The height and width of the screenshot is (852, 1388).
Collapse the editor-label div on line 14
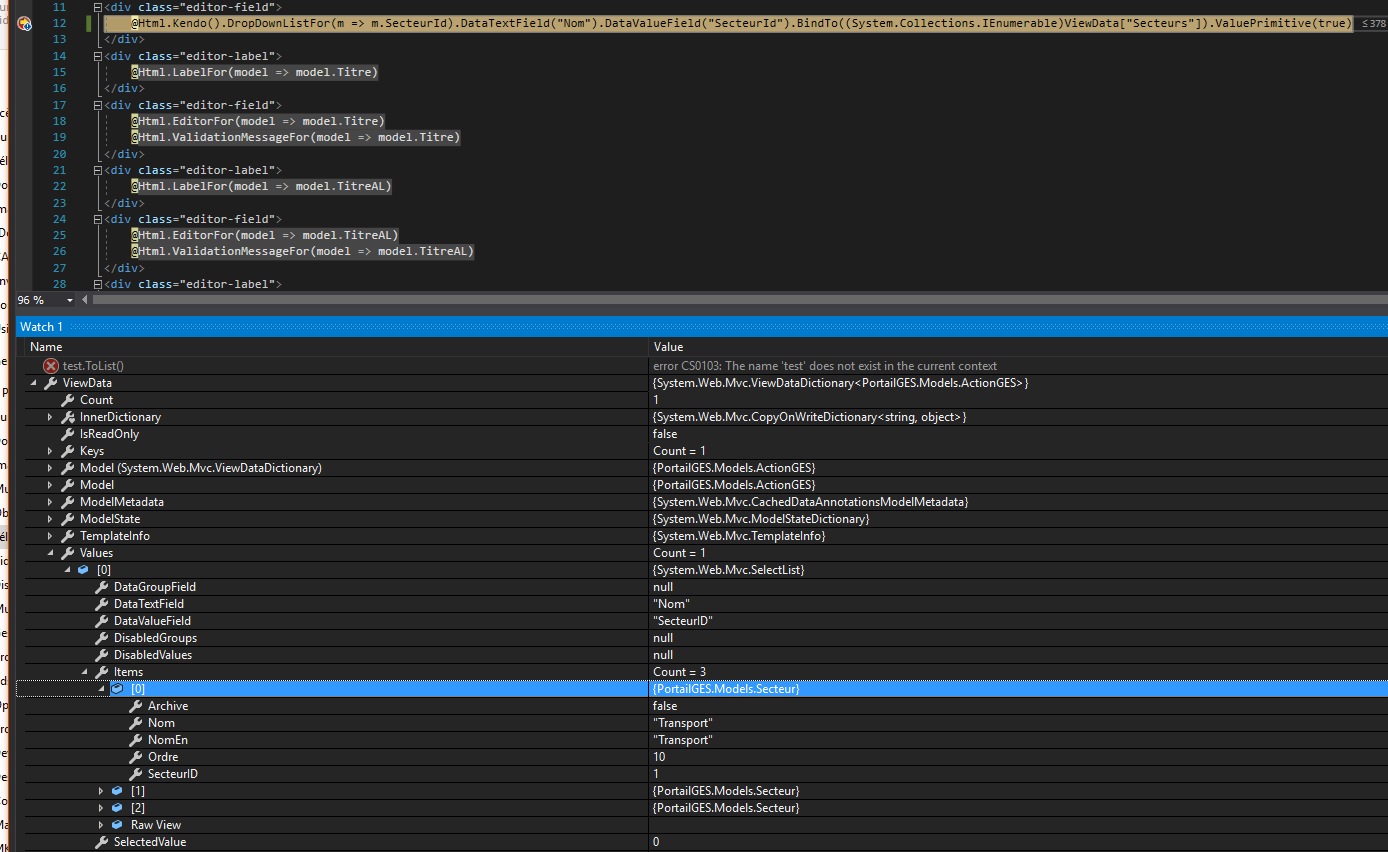(x=97, y=57)
